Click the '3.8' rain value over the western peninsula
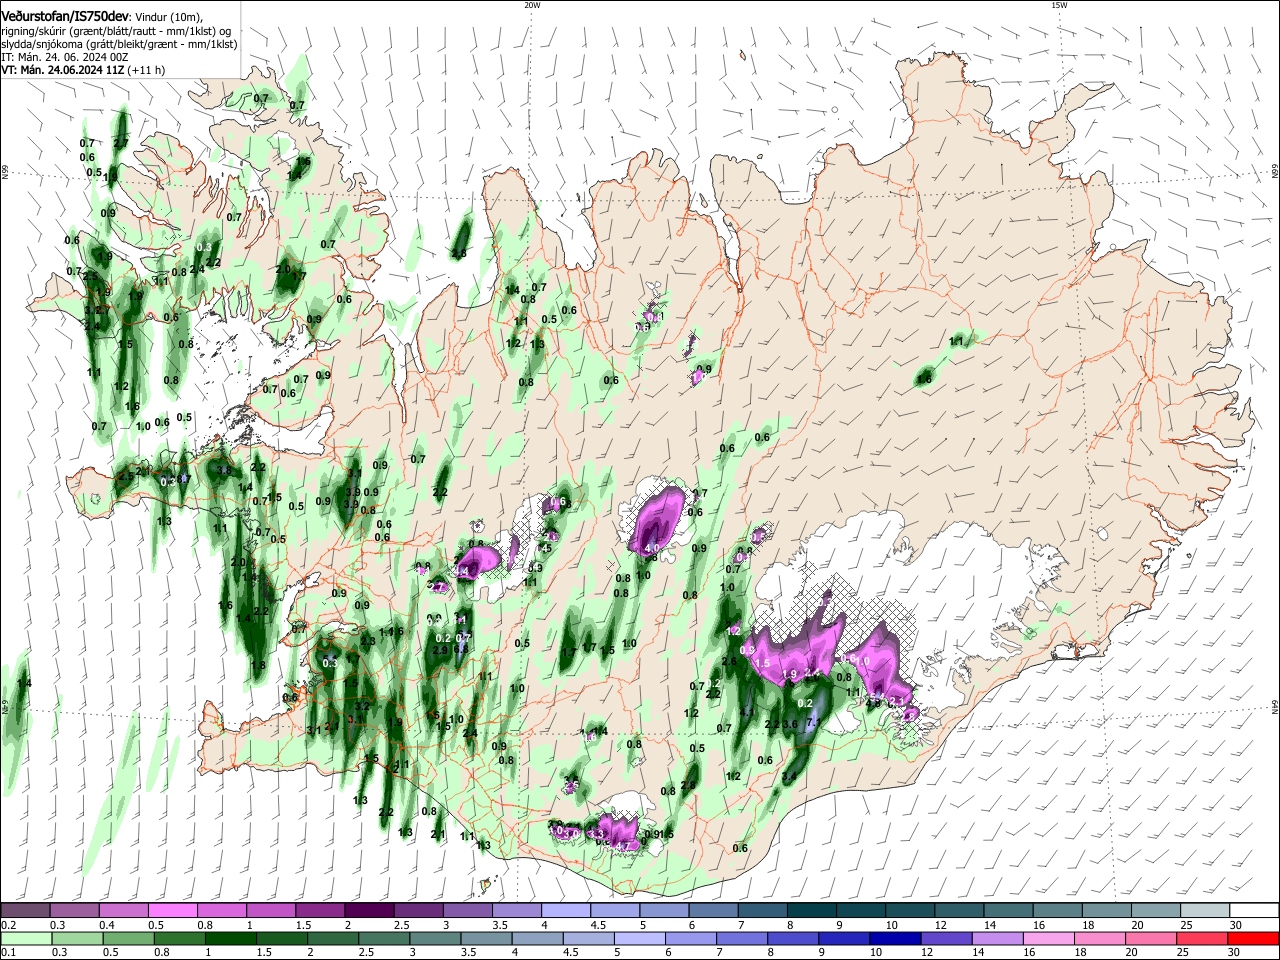Viewport: 1280px width, 960px height. click(224, 470)
